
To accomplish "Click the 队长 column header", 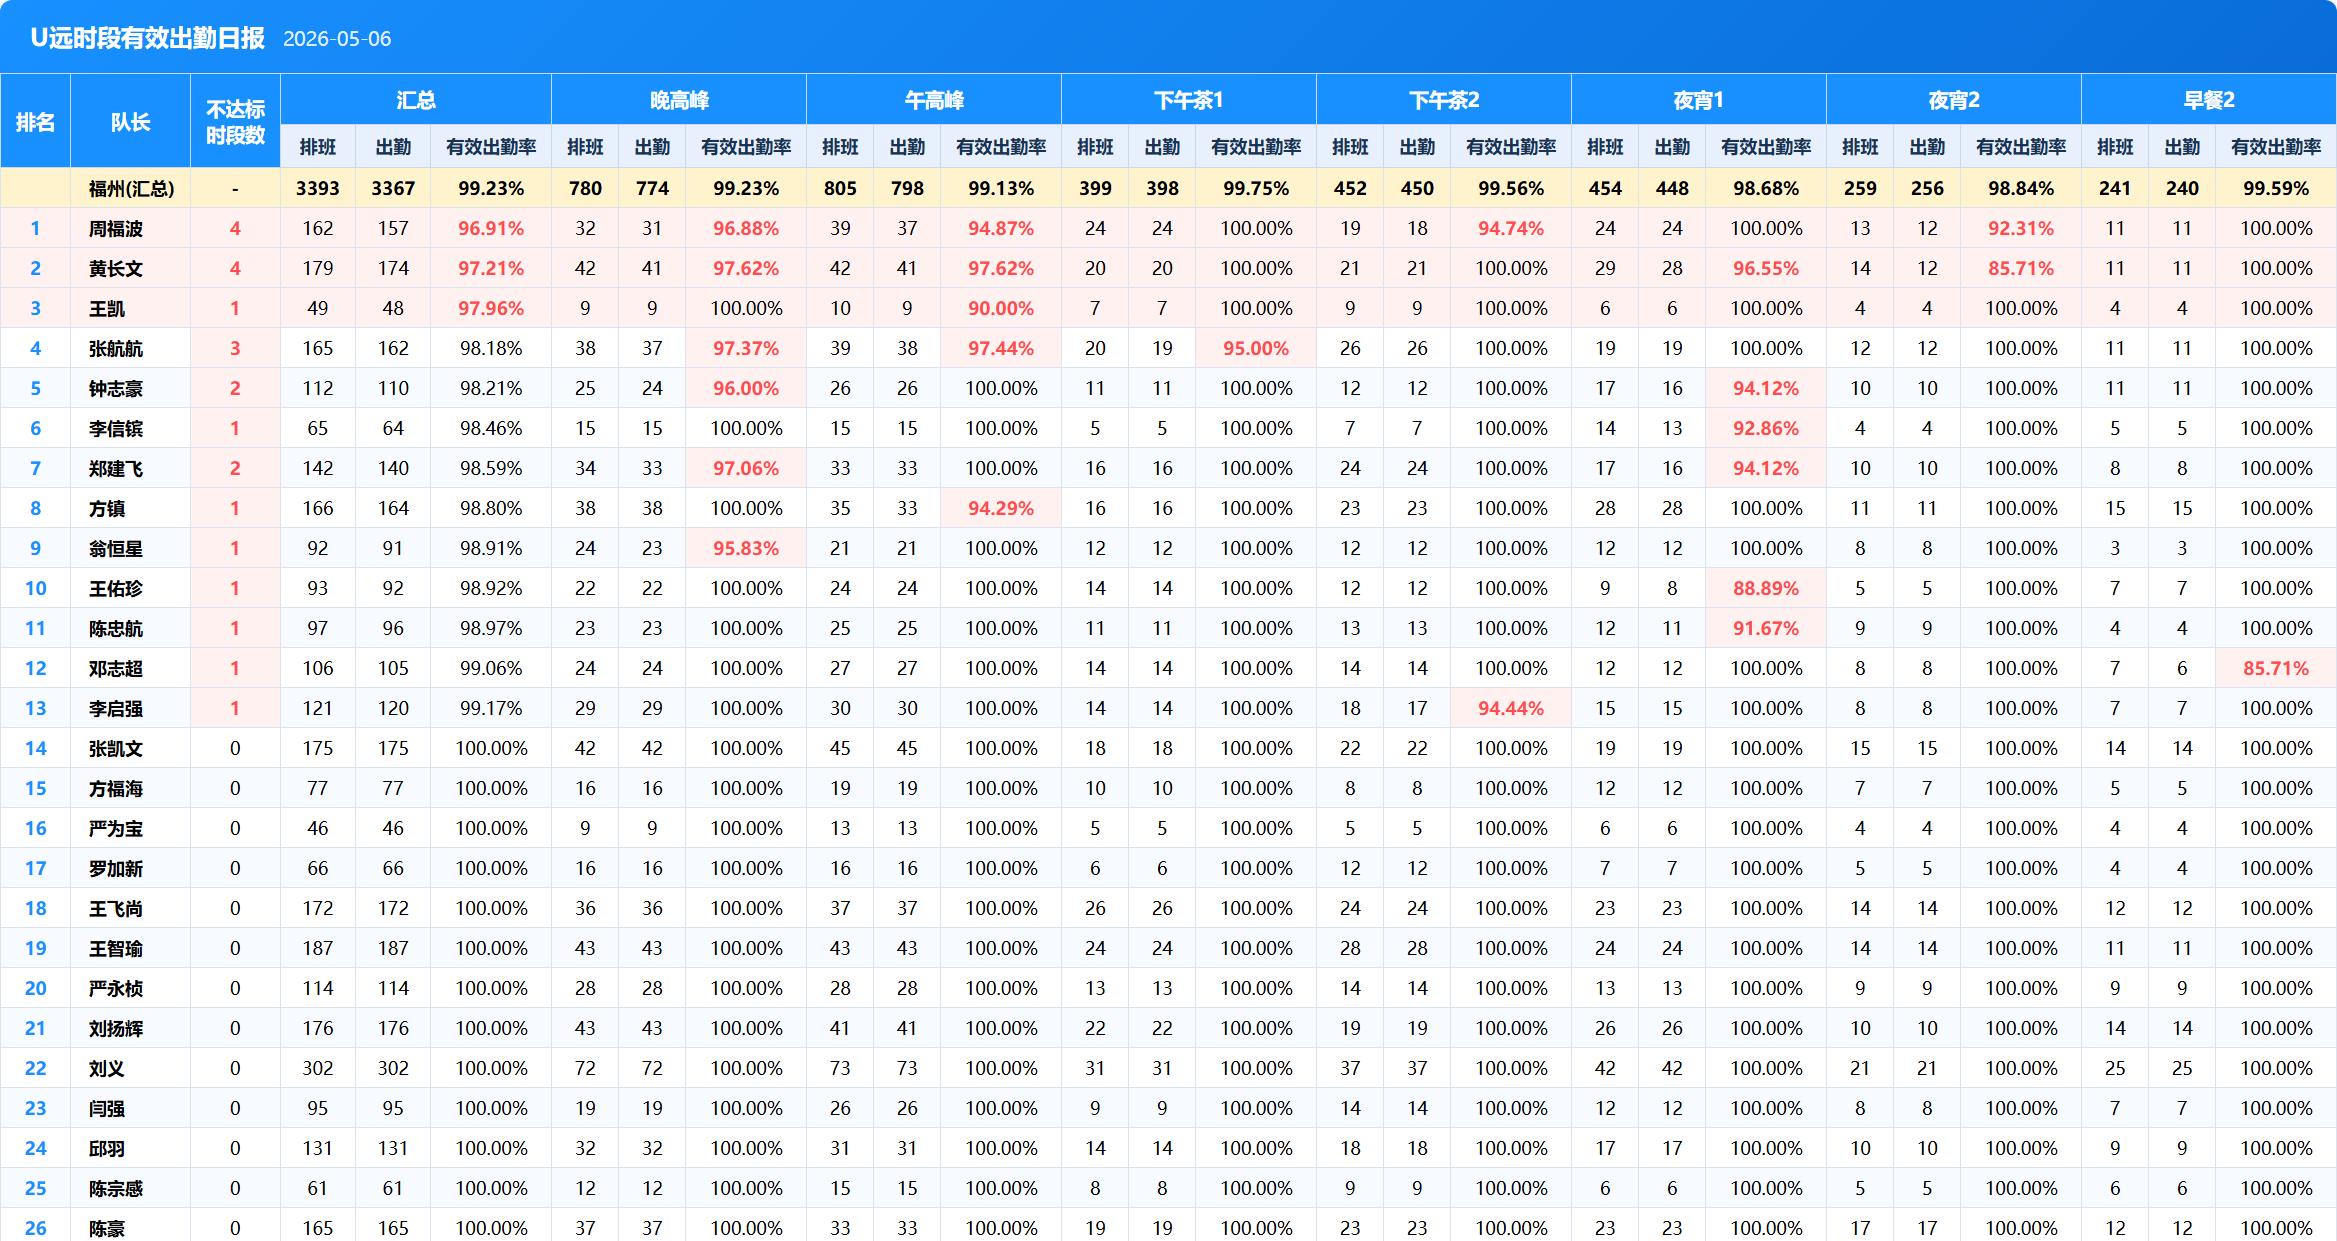I will [x=130, y=122].
